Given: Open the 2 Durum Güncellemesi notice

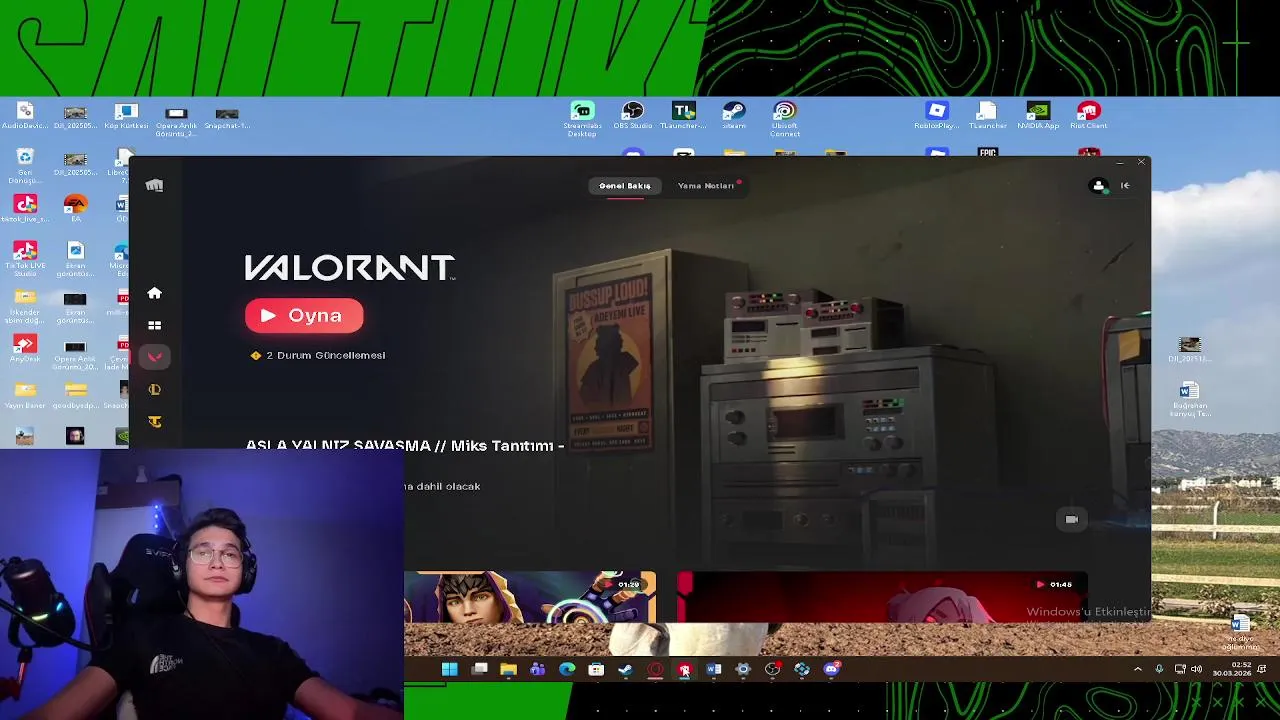Looking at the screenshot, I should coord(318,355).
